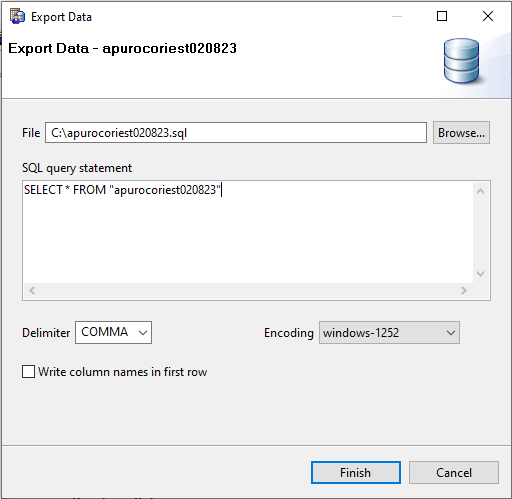Click the SQL query statement label
Screen dimensions: 512x499
pyautogui.click(x=77, y=168)
